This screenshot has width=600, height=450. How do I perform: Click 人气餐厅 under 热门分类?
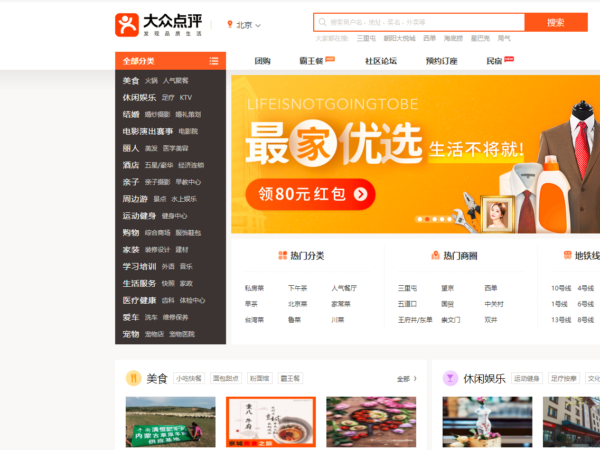tap(344, 288)
